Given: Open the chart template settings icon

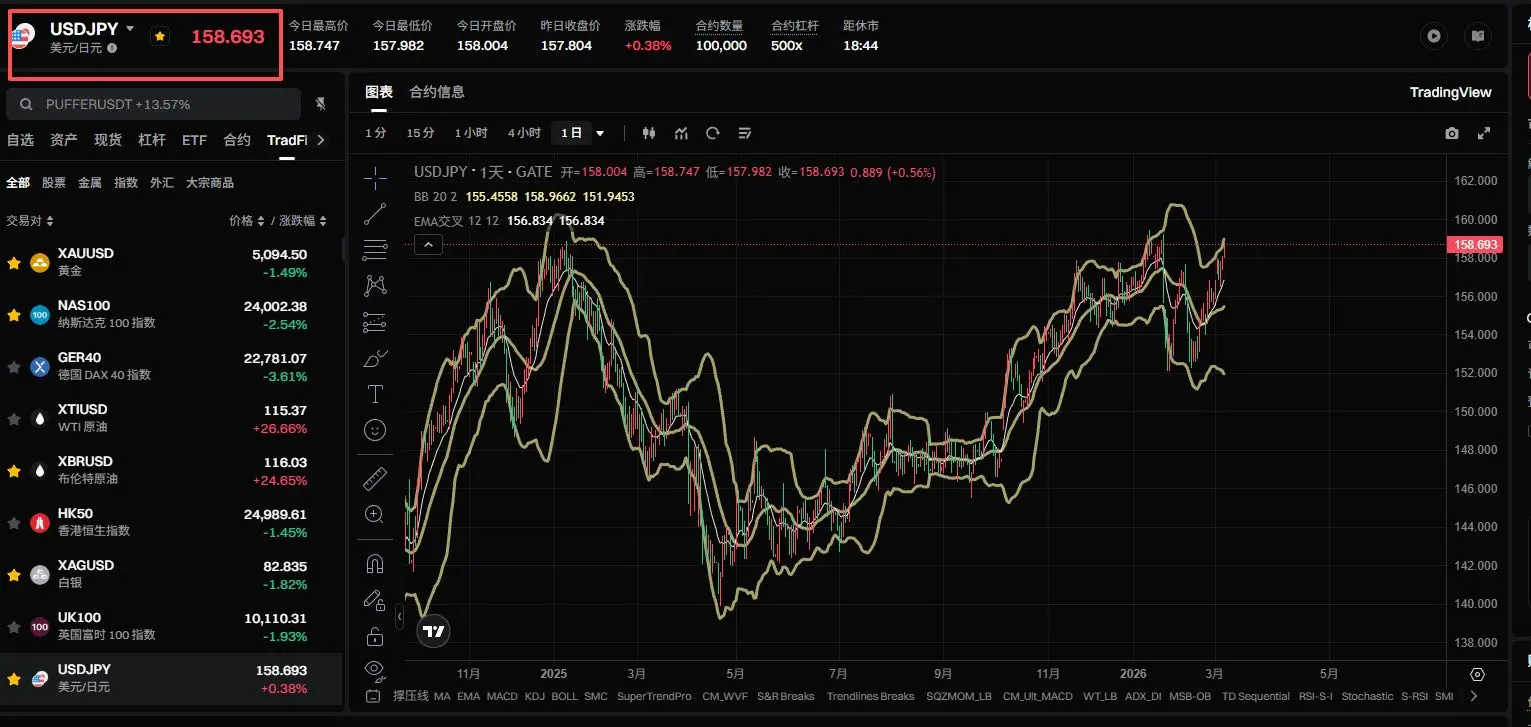Looking at the screenshot, I should click(x=745, y=133).
